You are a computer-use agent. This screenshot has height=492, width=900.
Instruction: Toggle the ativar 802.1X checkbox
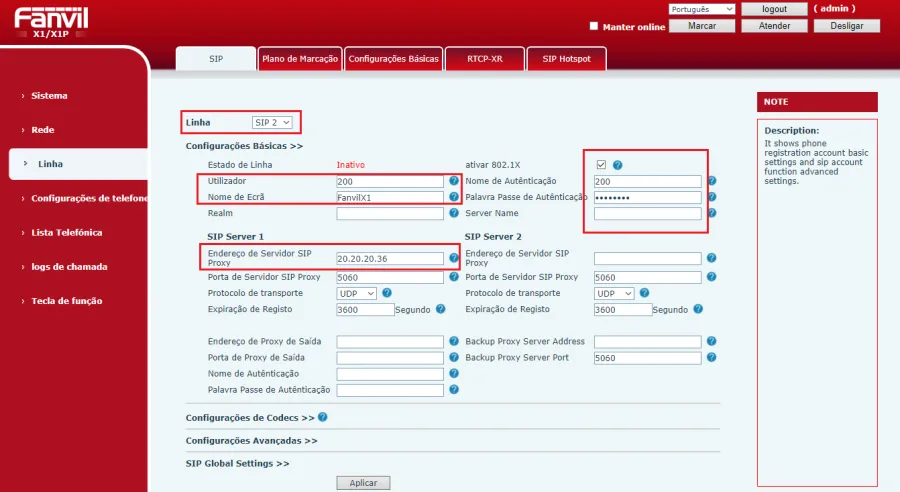point(601,165)
